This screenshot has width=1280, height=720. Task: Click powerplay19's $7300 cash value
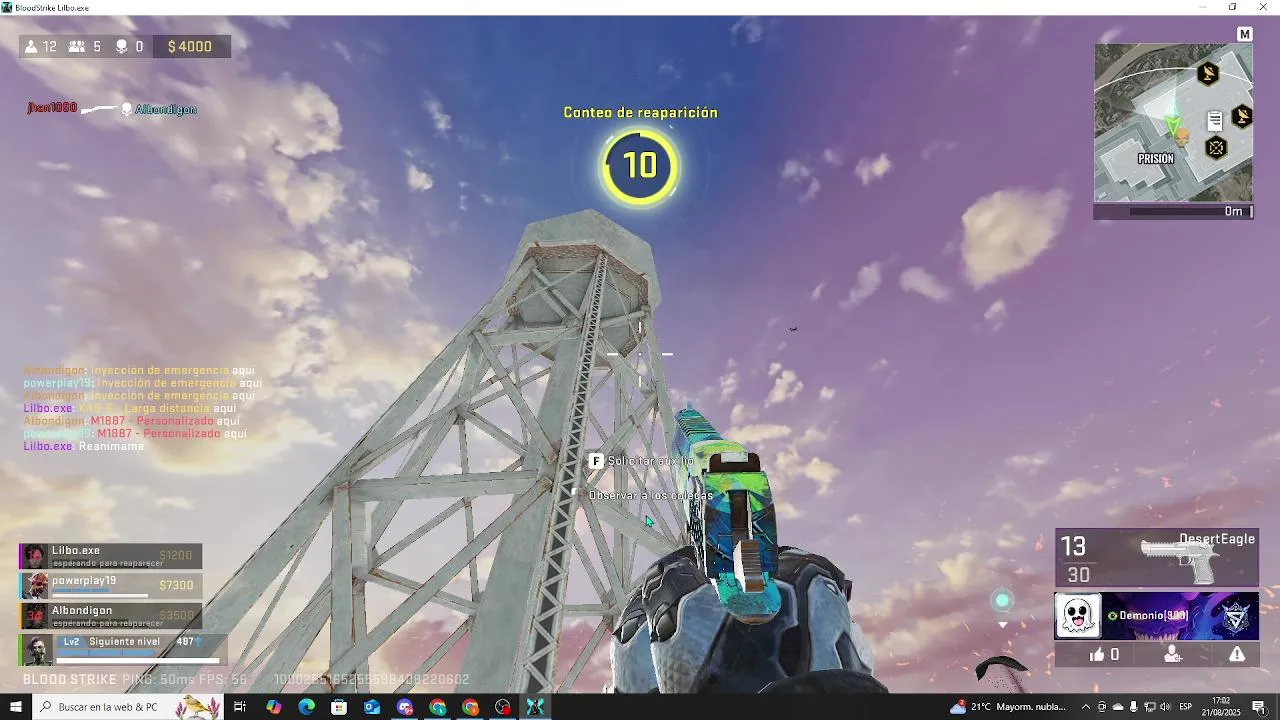pos(176,585)
